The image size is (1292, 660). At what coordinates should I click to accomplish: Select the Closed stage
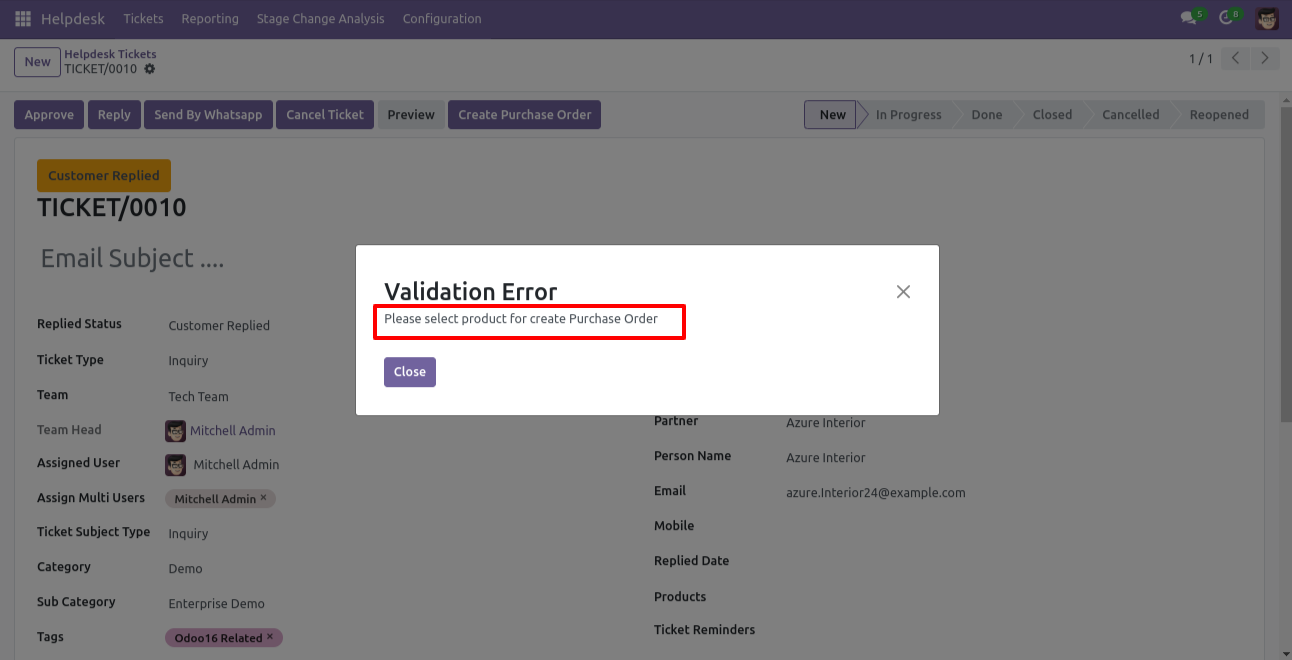[1052, 115]
